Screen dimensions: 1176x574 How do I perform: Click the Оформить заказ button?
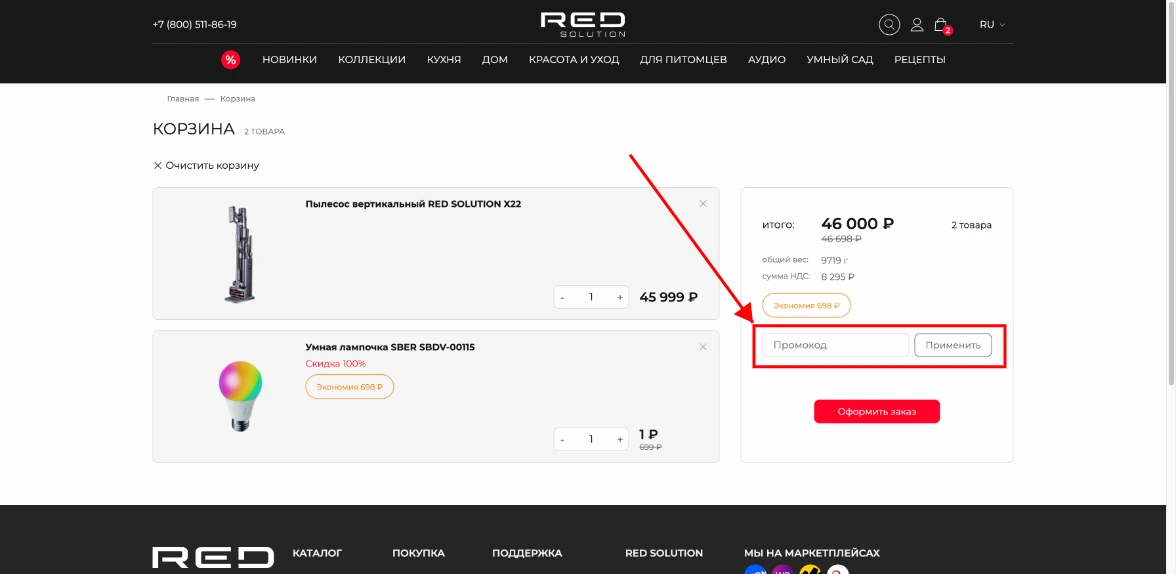[x=877, y=411]
